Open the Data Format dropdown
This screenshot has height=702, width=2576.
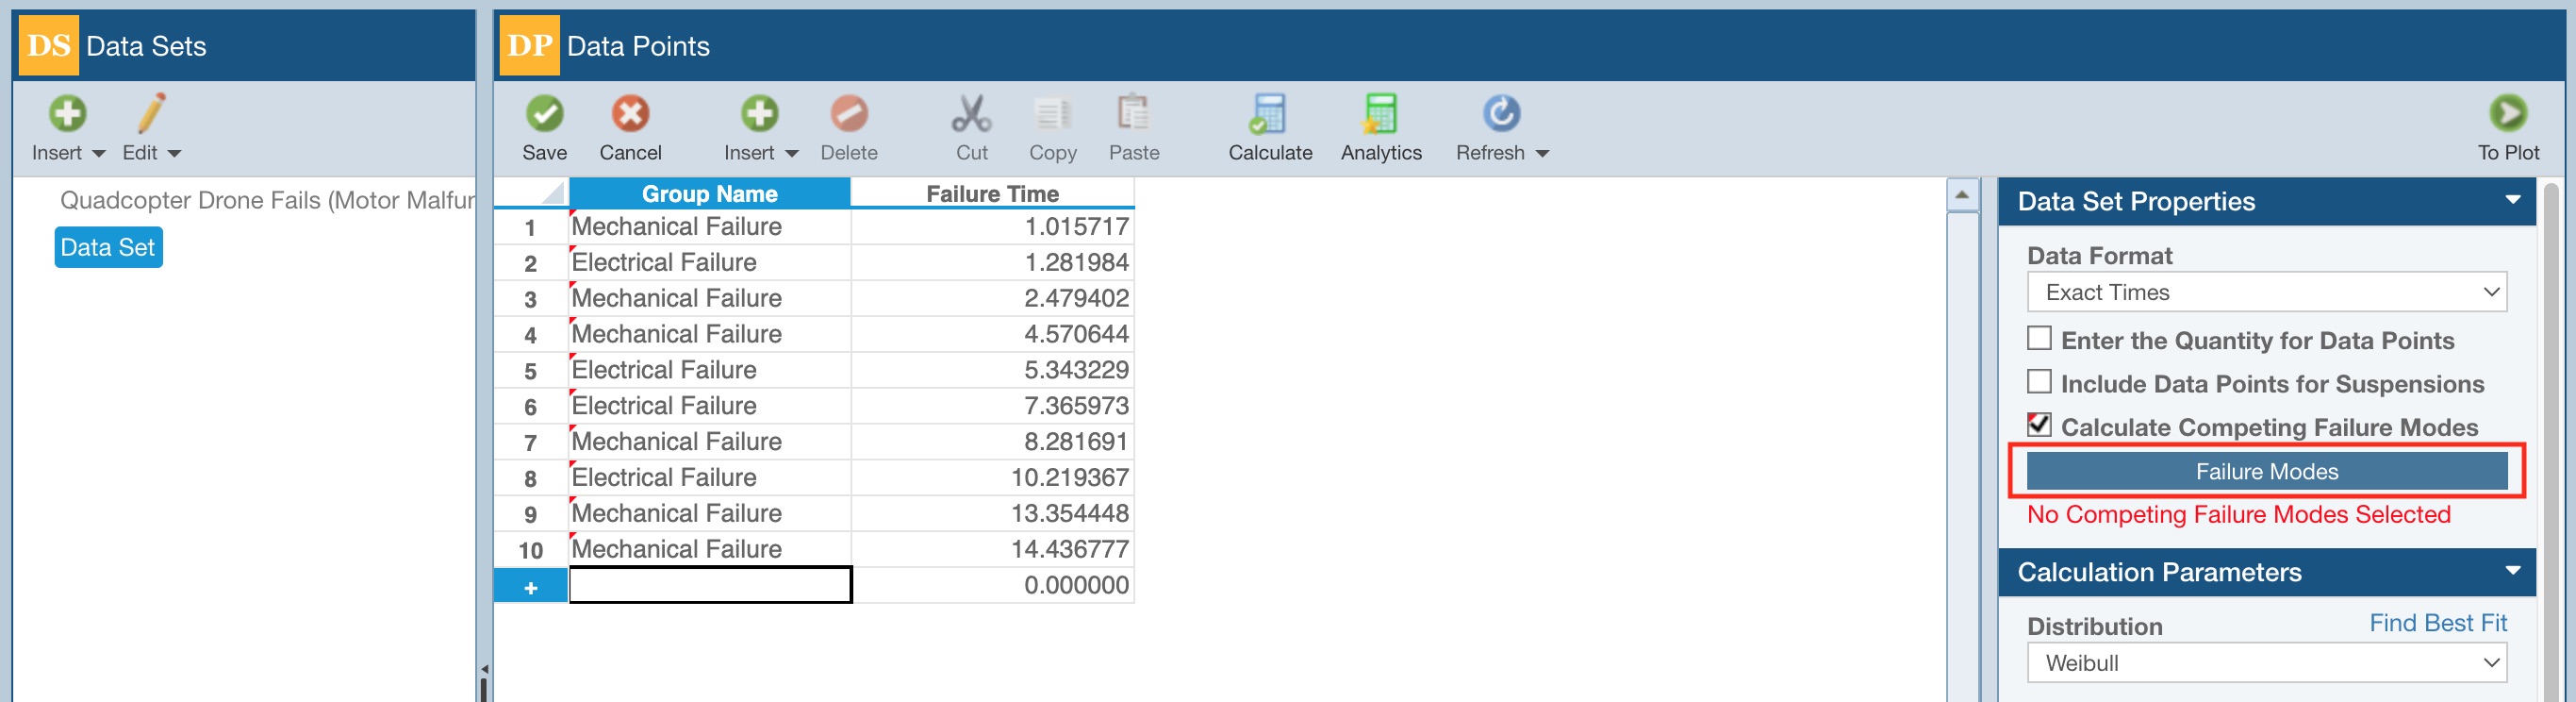tap(2266, 292)
